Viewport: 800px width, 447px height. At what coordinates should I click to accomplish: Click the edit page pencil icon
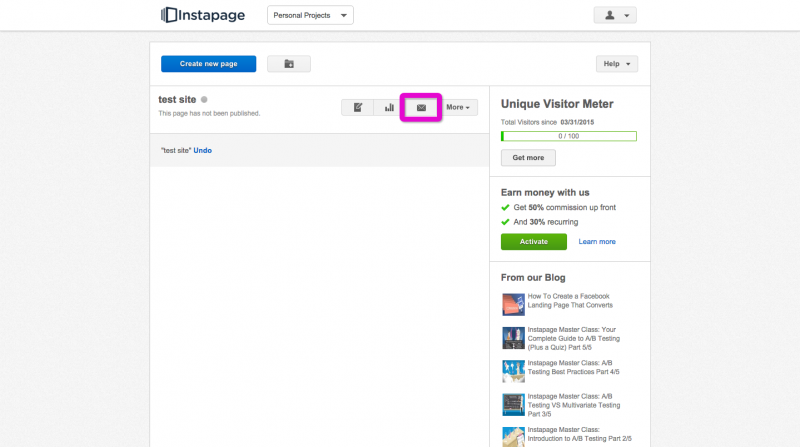[x=358, y=107]
